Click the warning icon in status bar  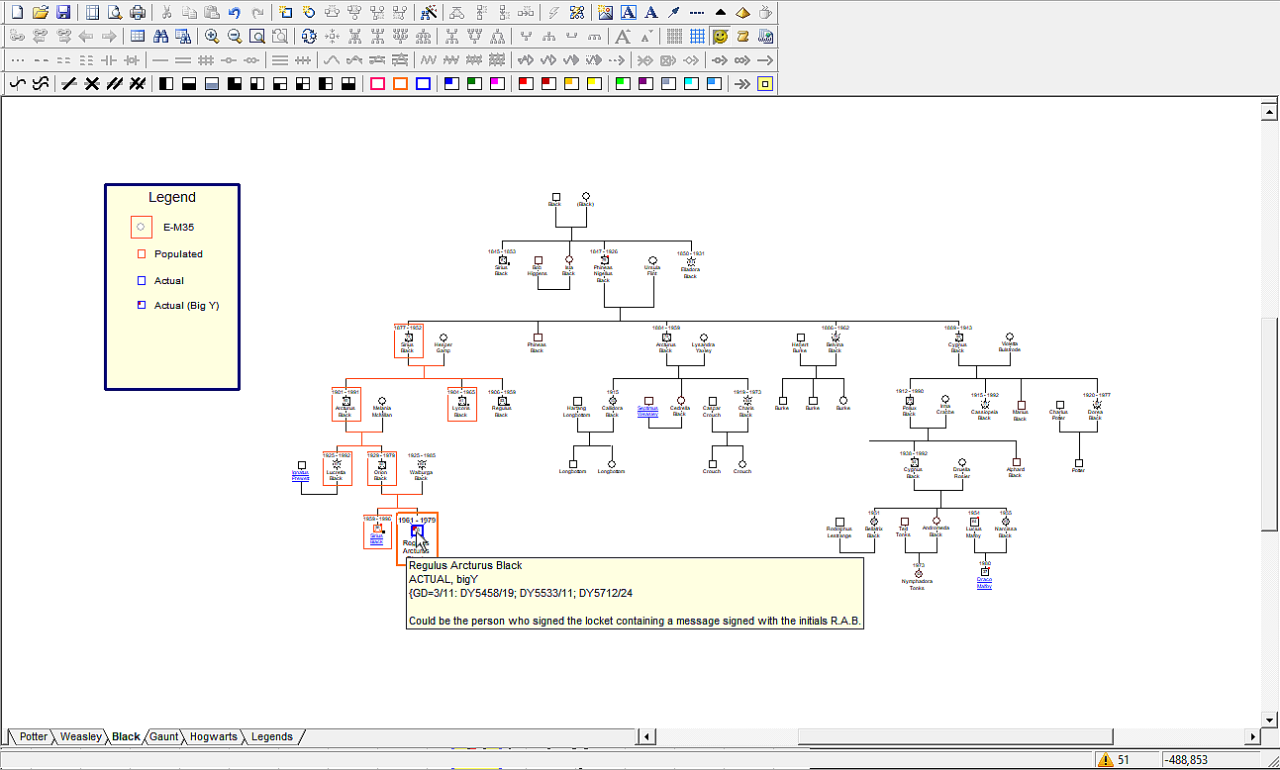(x=1105, y=760)
